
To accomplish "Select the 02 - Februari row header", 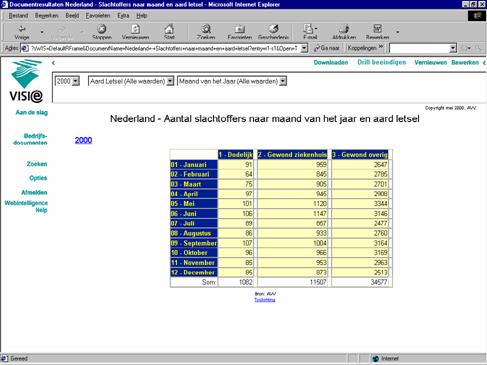I will pyautogui.click(x=194, y=174).
